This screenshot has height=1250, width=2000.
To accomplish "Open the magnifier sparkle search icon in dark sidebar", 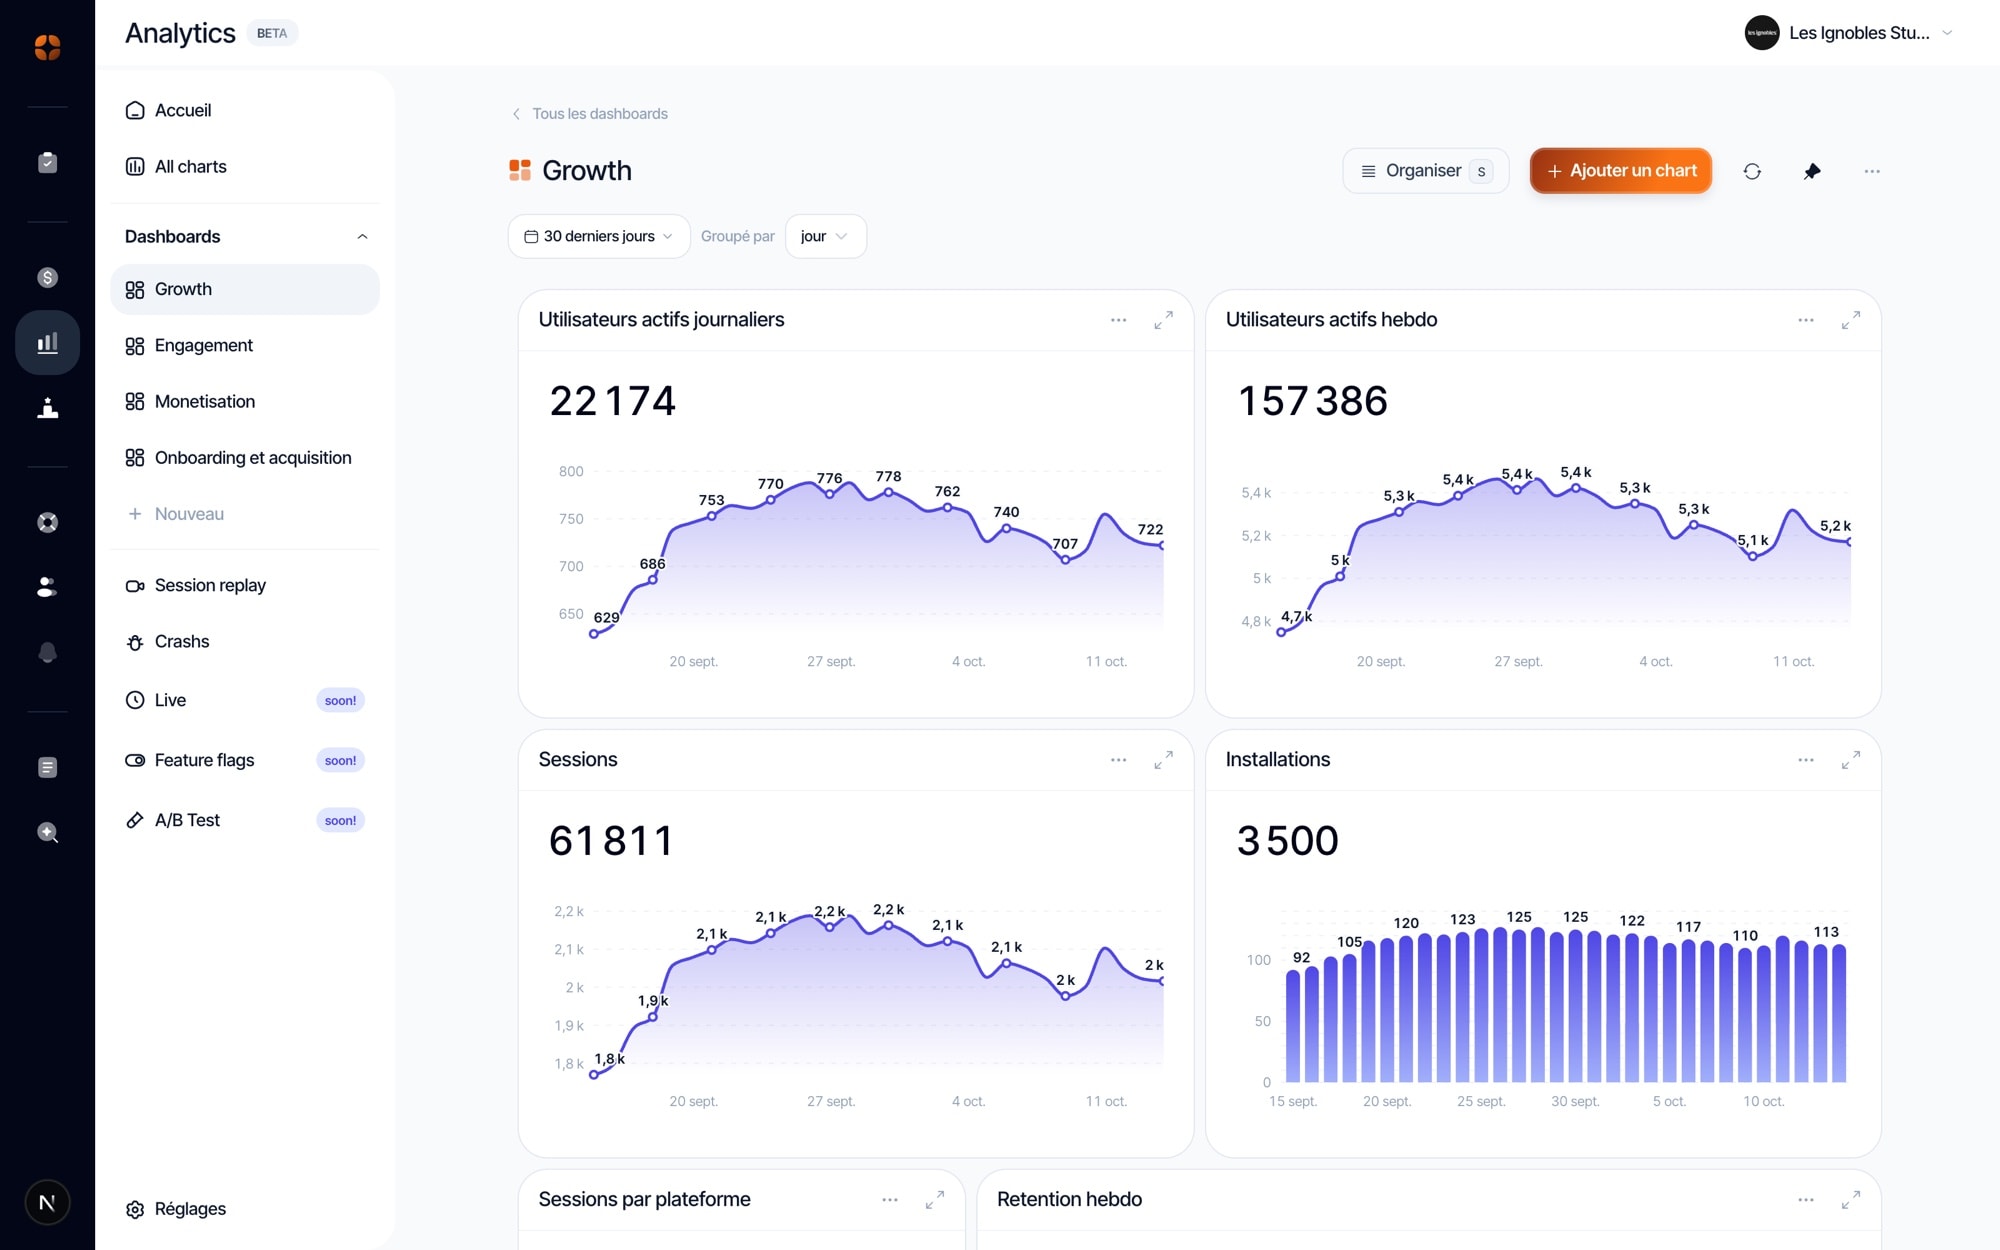I will tap(47, 832).
